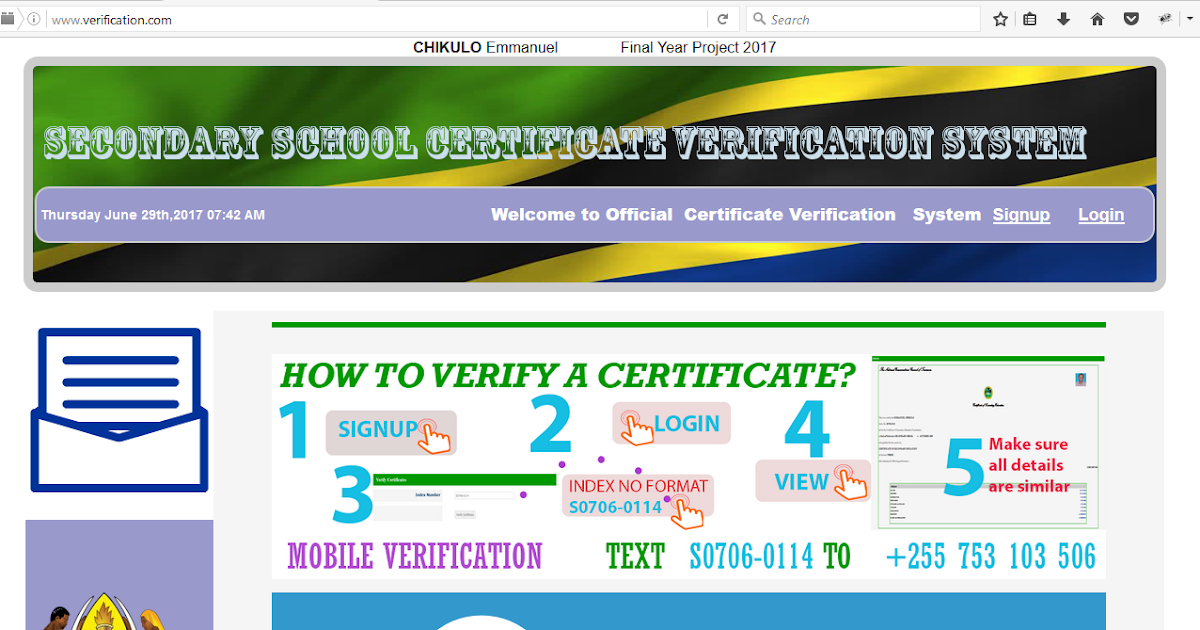Click the phone number +255 753 103 506

[991, 556]
